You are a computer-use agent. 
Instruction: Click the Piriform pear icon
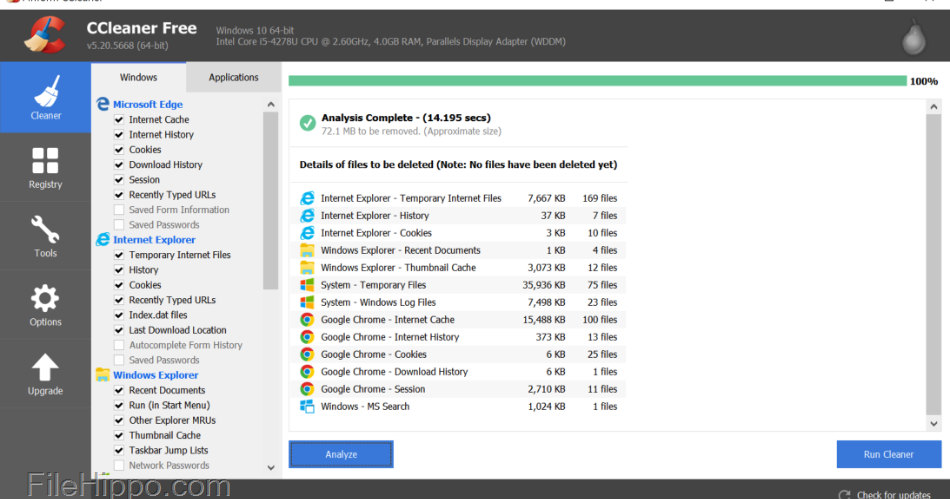click(914, 39)
